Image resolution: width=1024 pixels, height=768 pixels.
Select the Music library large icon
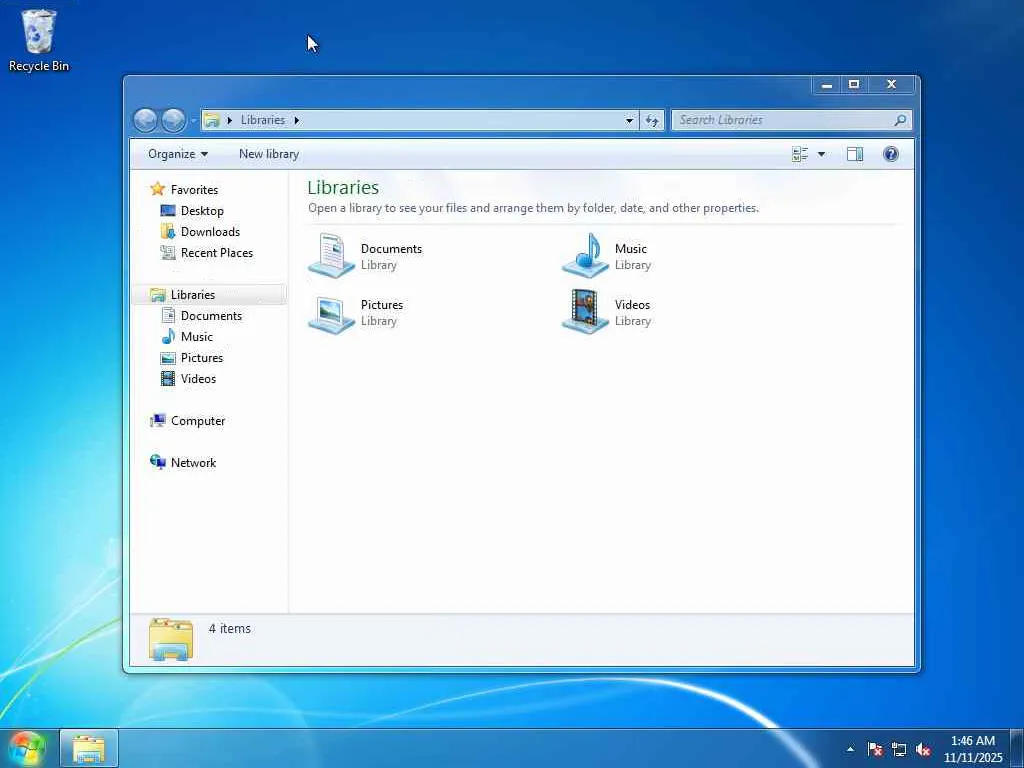[585, 256]
